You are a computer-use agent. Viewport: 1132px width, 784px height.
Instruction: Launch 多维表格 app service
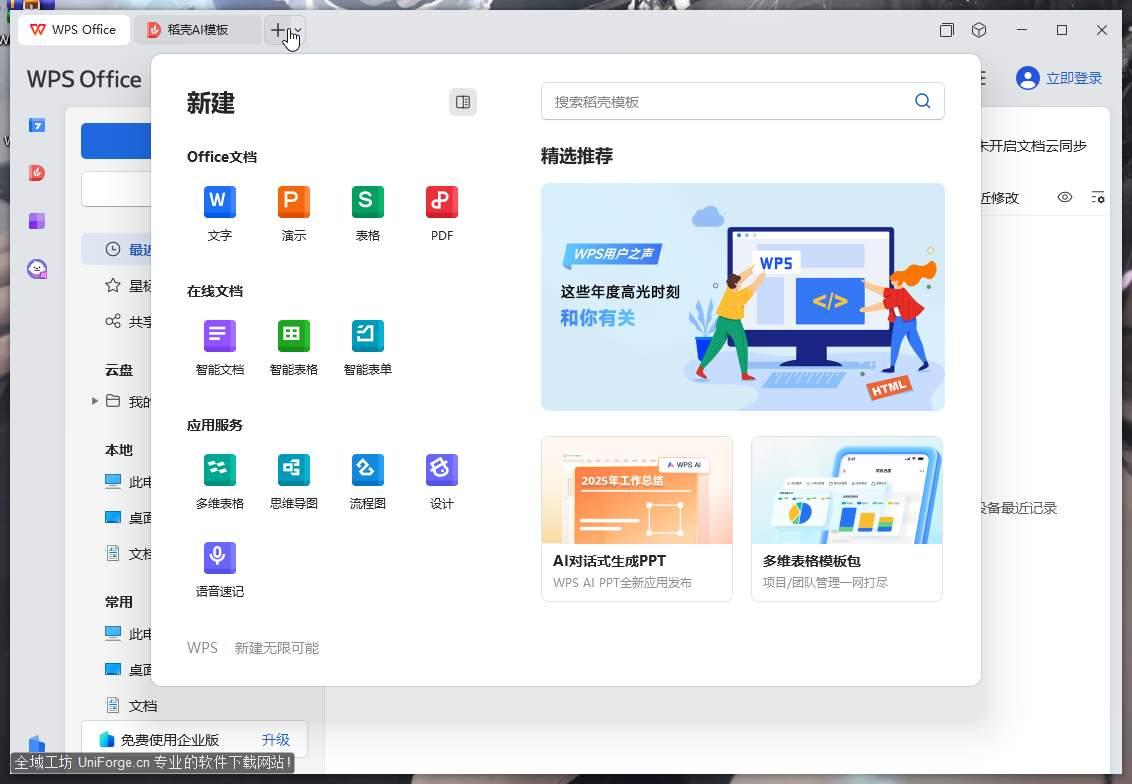219,482
